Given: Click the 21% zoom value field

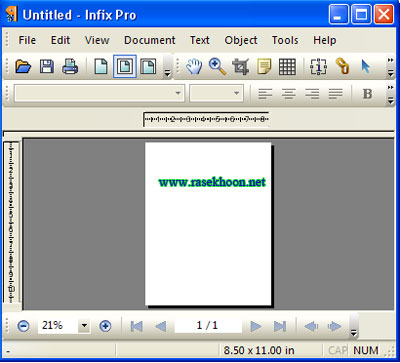Looking at the screenshot, I should (x=58, y=325).
